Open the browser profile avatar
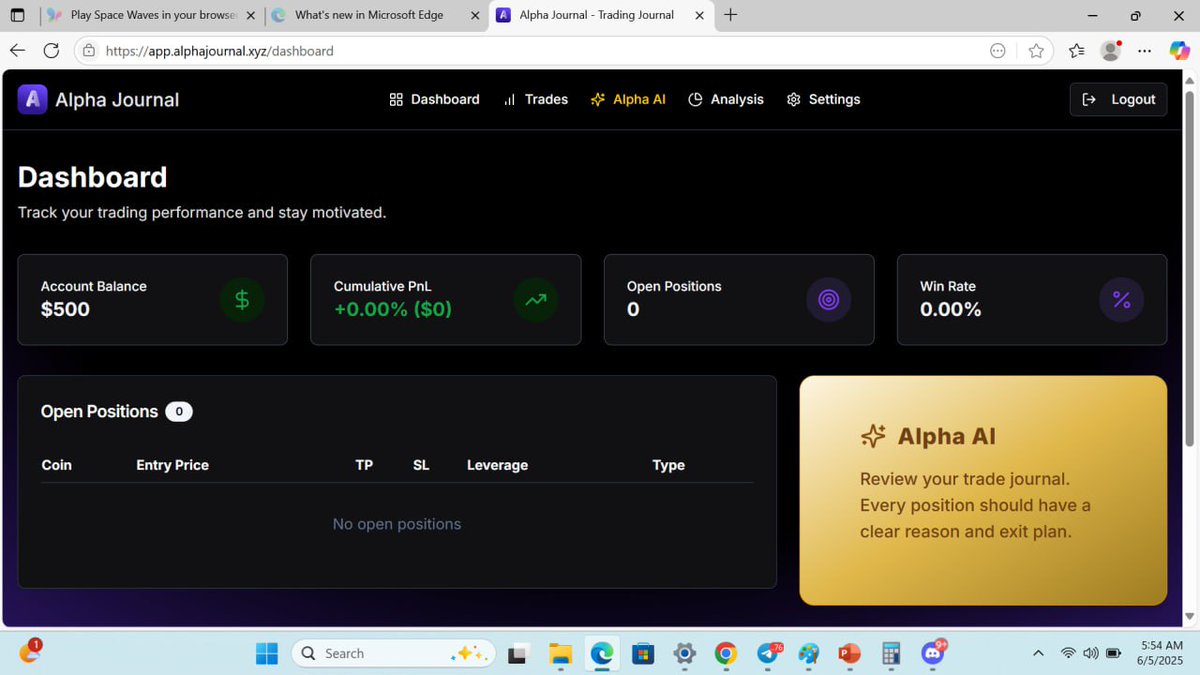Image resolution: width=1200 pixels, height=675 pixels. (x=1110, y=50)
